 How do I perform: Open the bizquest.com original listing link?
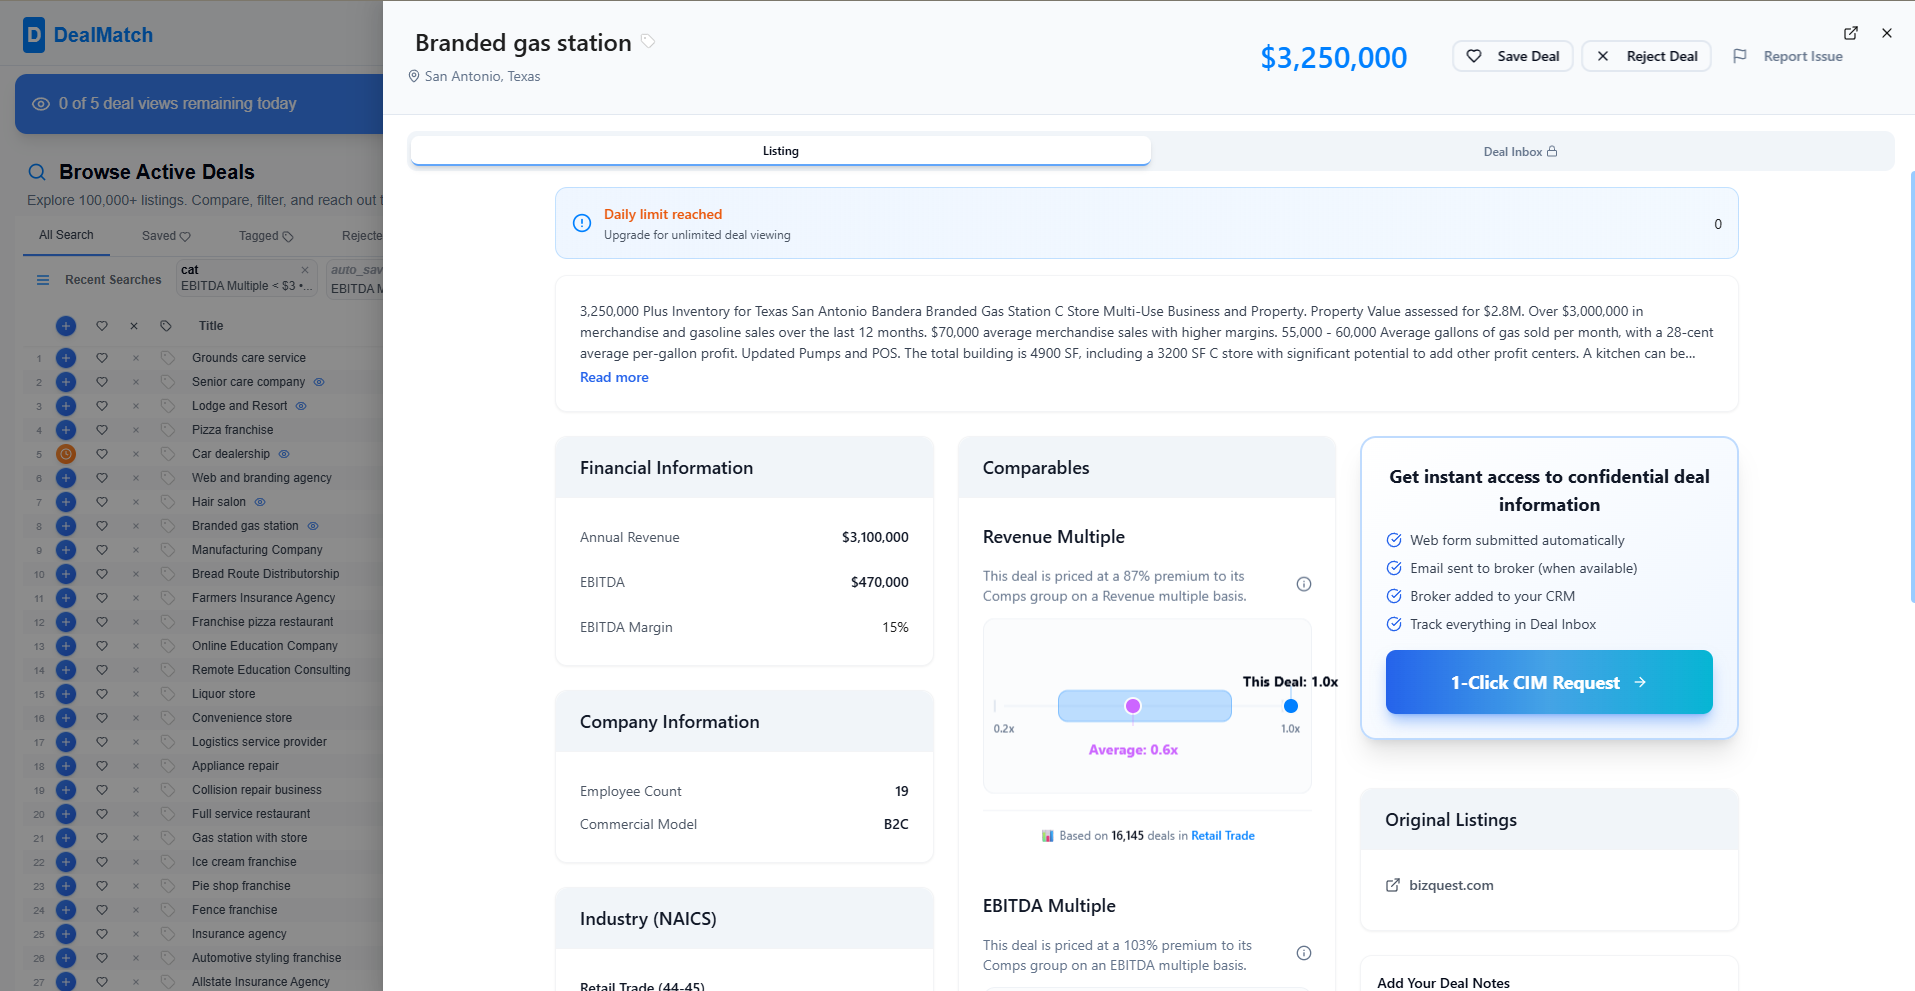(1450, 885)
